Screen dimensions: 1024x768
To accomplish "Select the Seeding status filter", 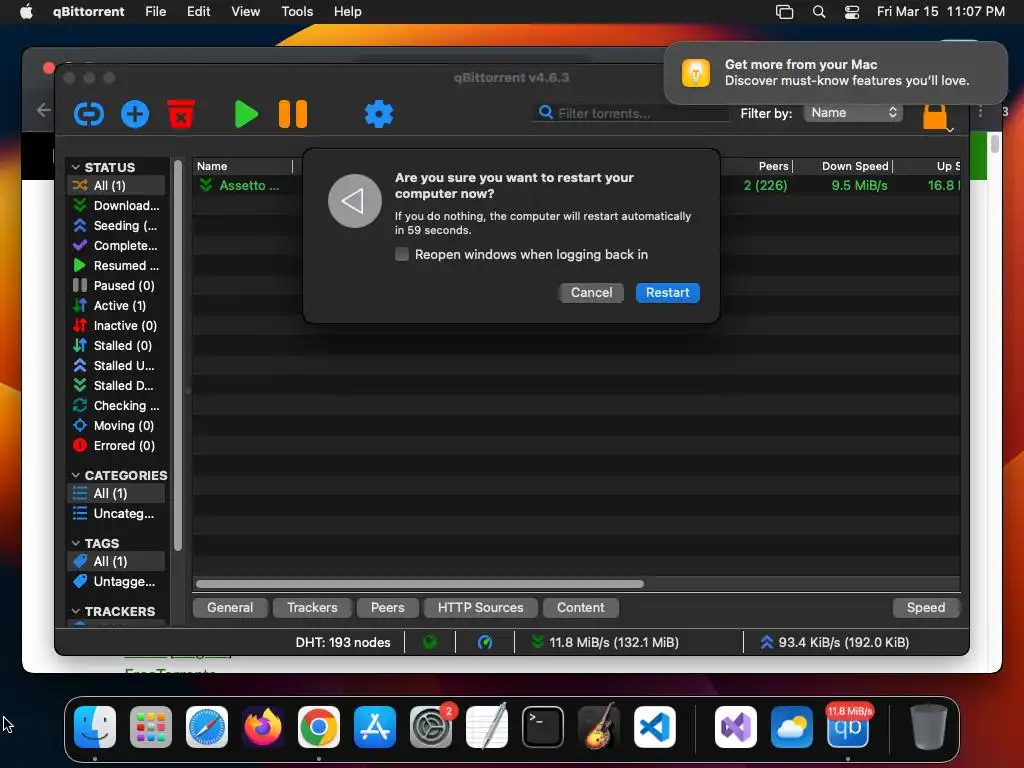I will point(116,226).
